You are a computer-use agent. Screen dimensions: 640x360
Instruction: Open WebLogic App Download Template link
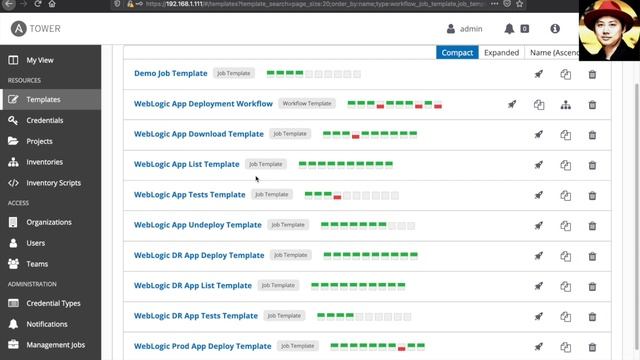199,134
